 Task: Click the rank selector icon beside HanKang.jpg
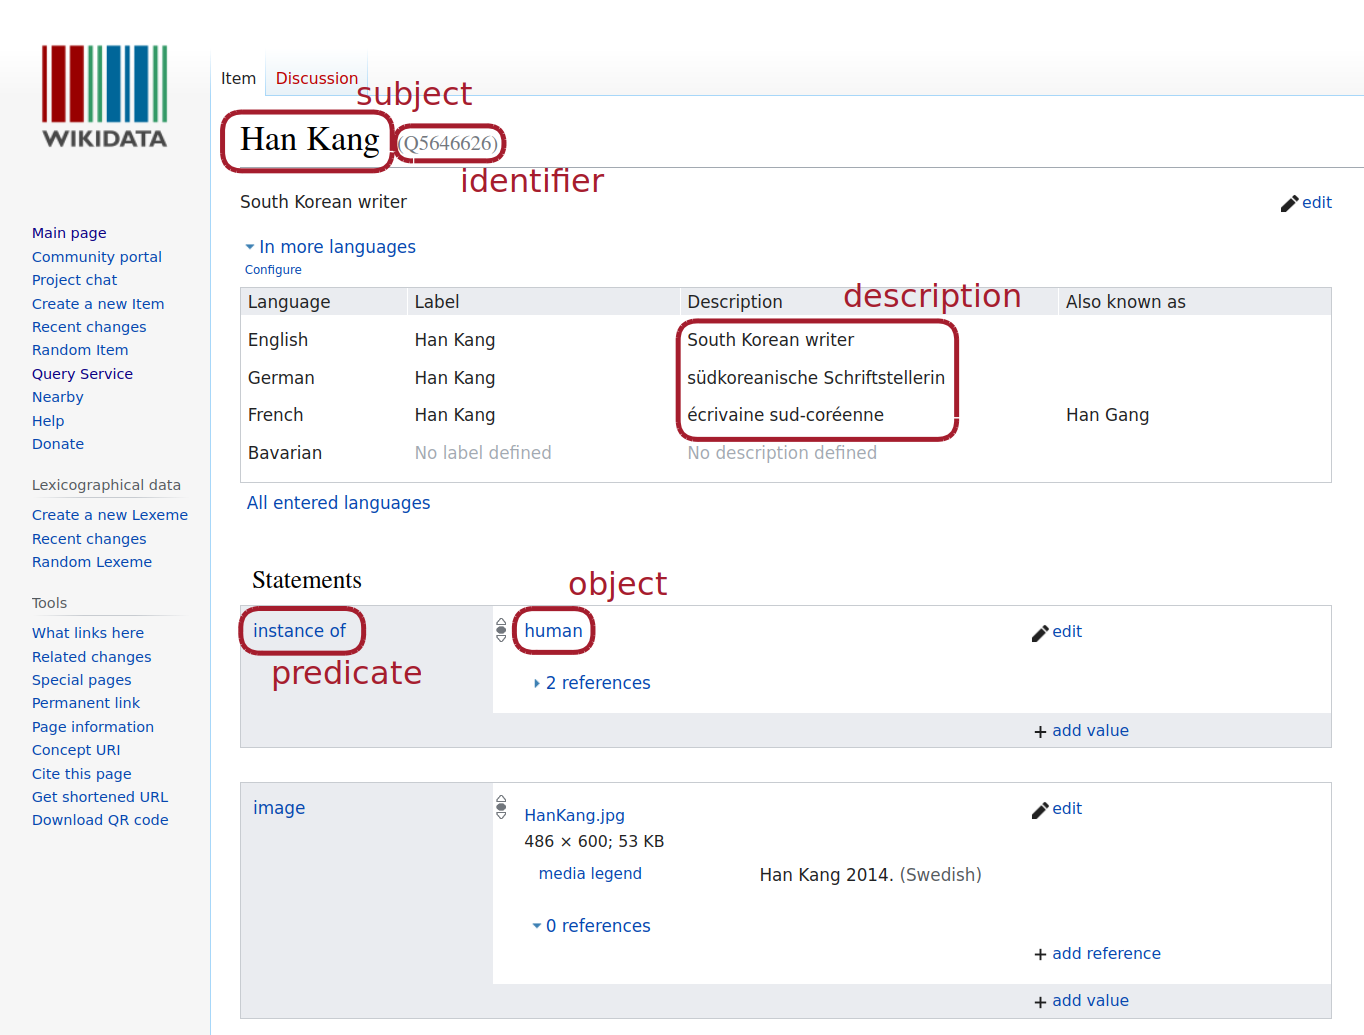[501, 807]
